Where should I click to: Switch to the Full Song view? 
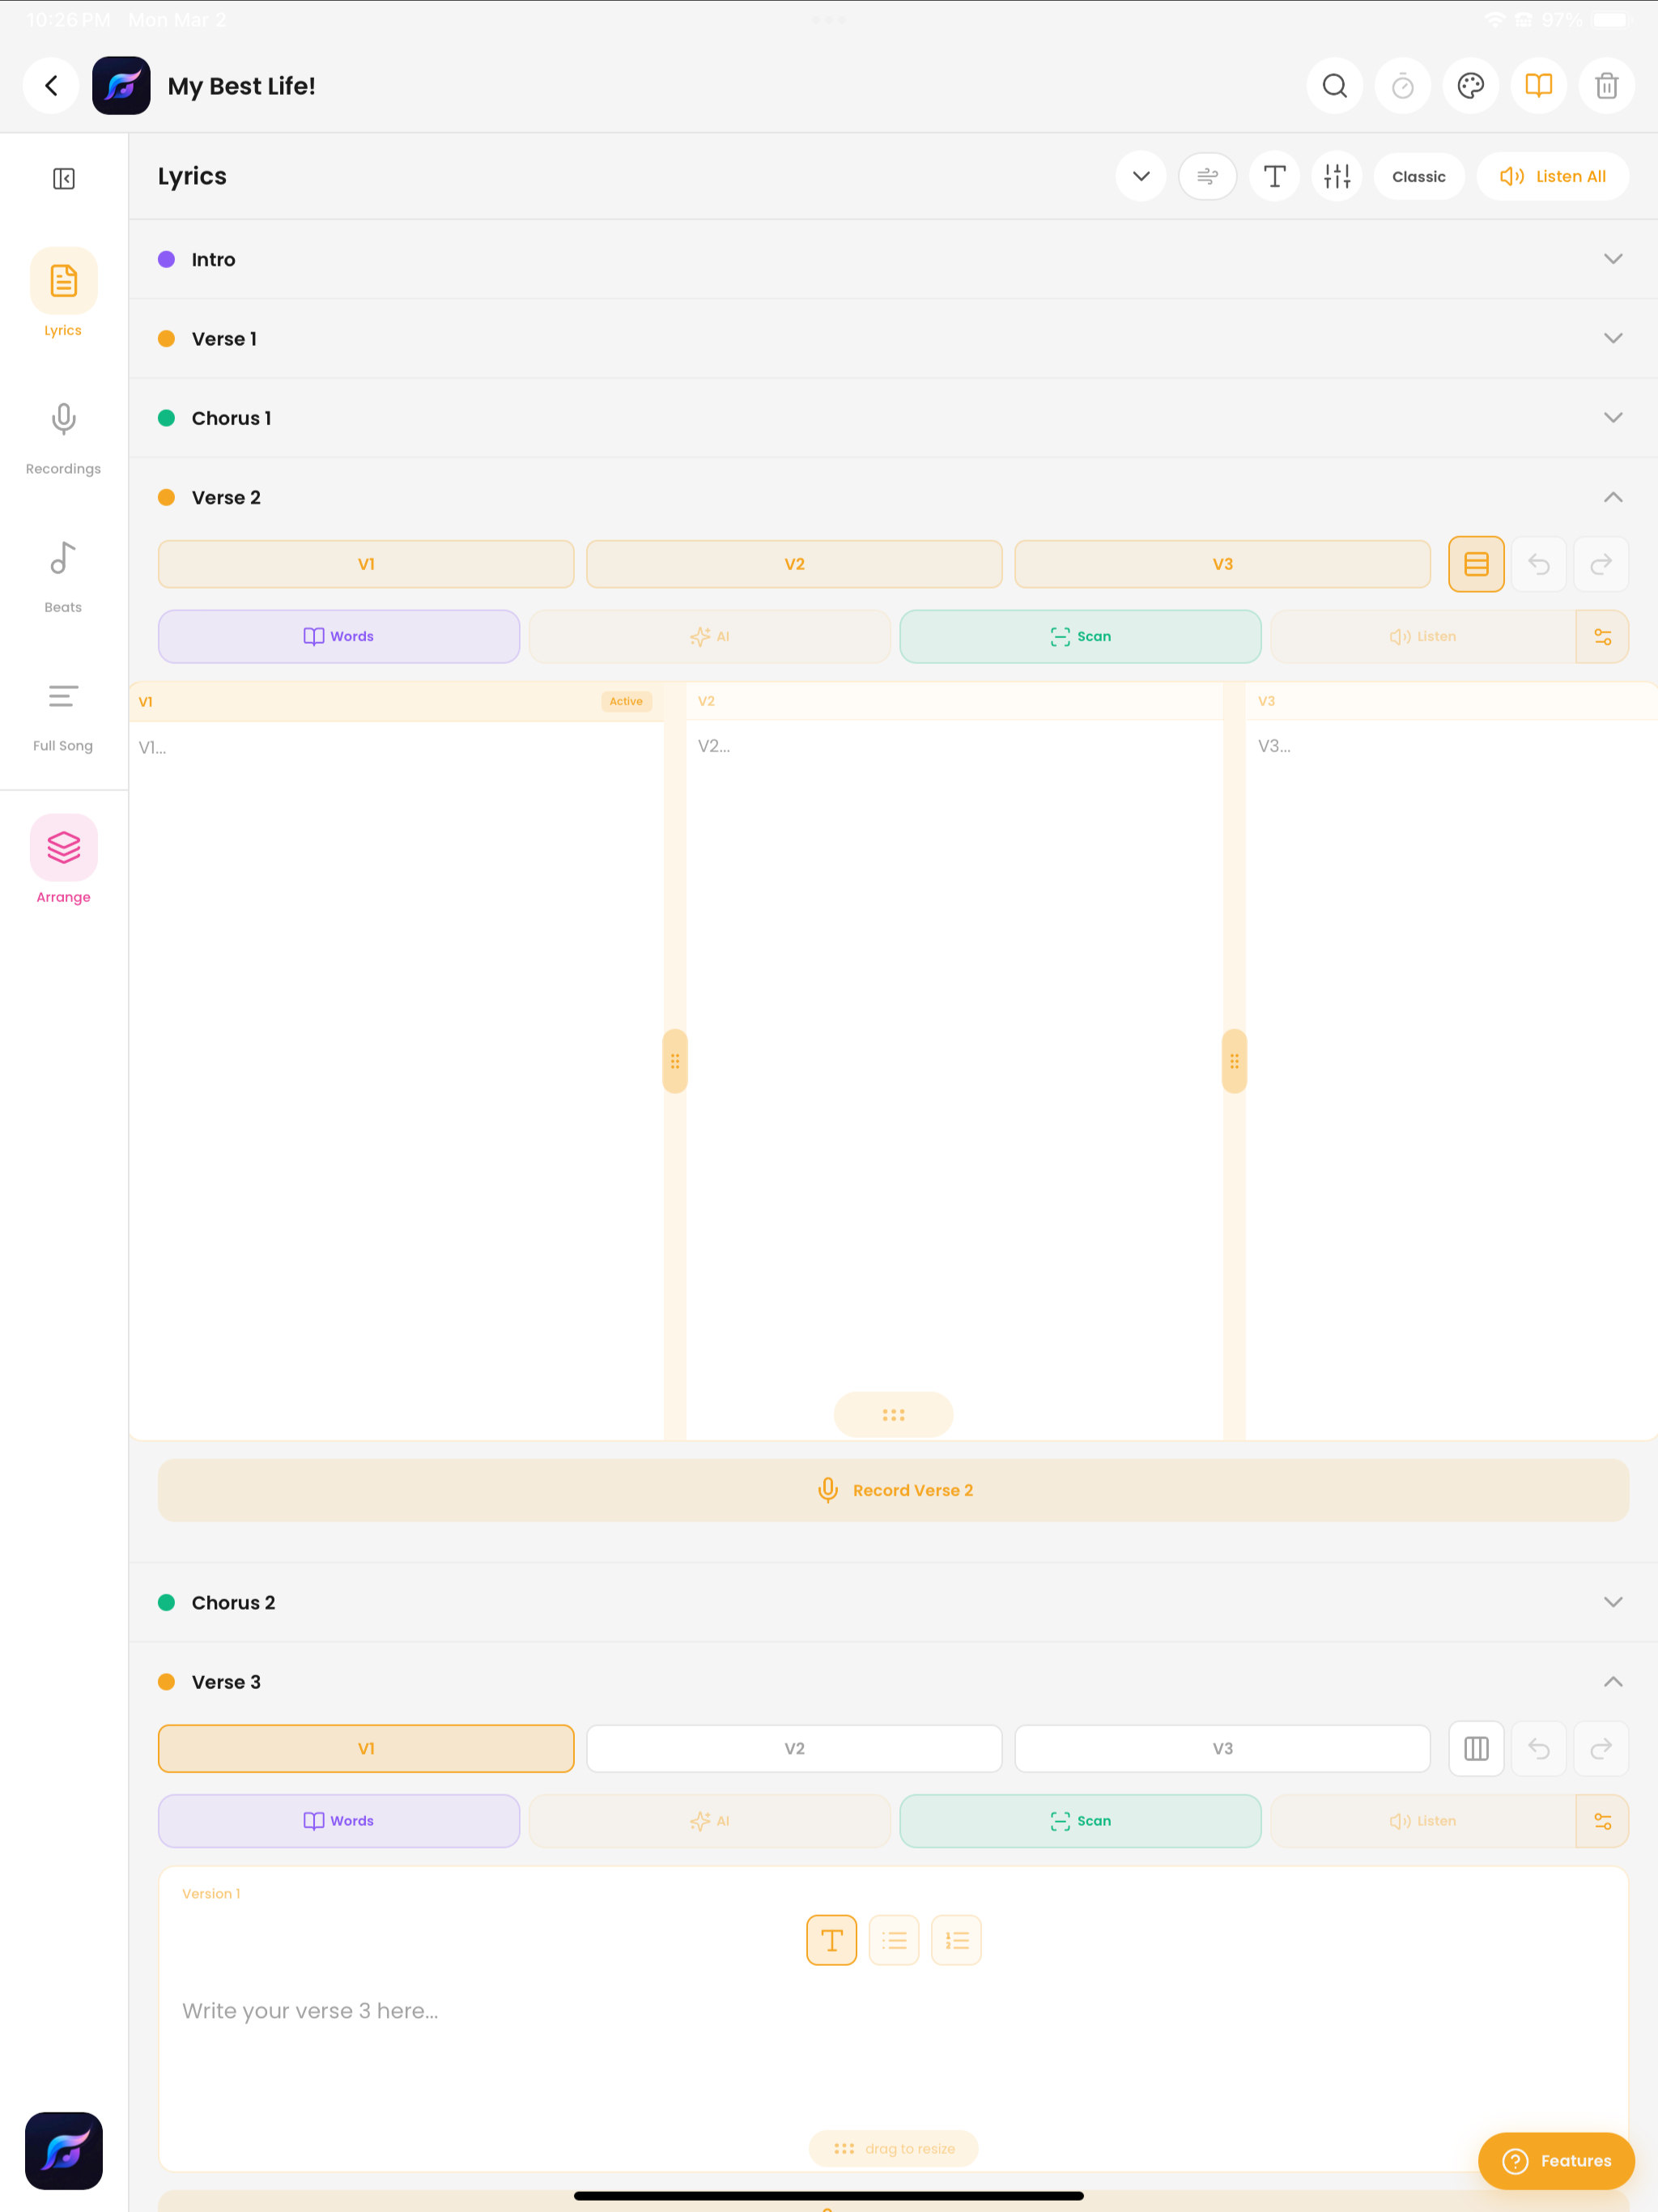point(63,715)
